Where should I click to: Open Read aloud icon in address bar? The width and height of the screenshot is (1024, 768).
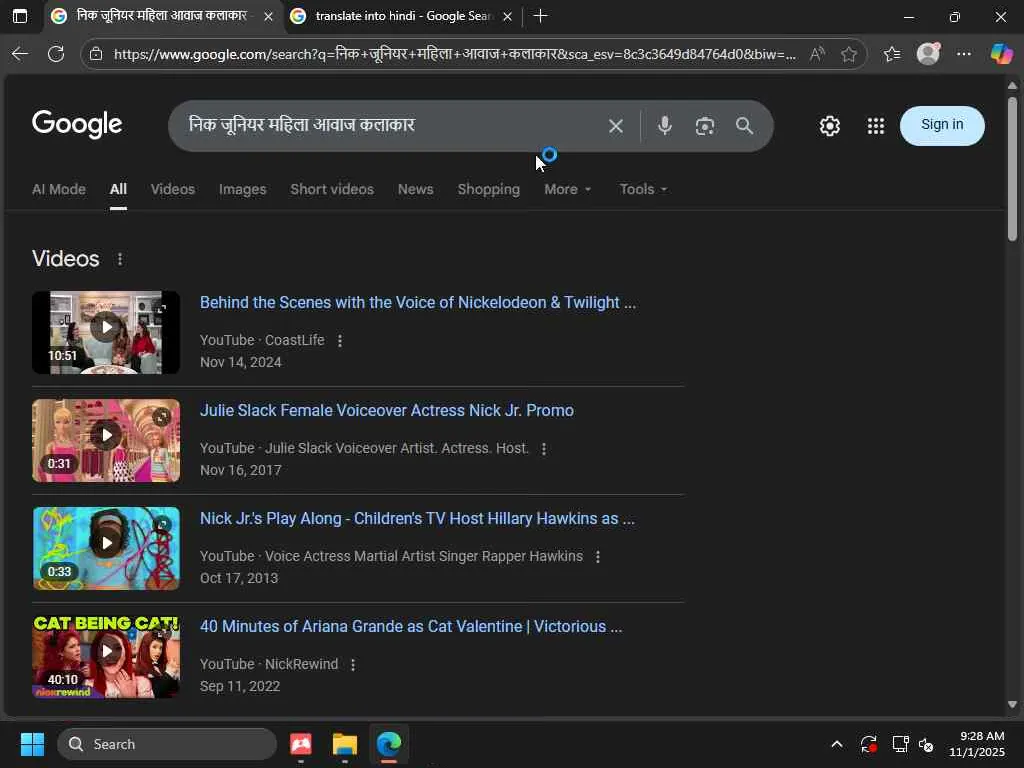(x=817, y=54)
